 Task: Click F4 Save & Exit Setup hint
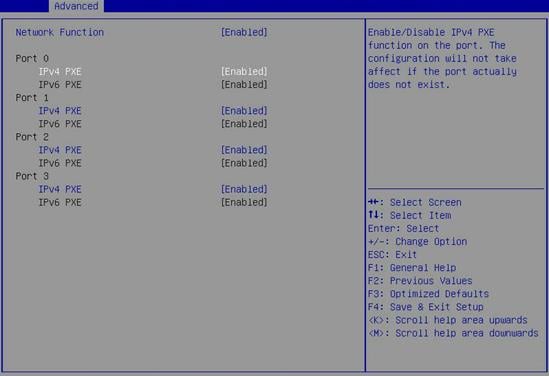click(426, 307)
